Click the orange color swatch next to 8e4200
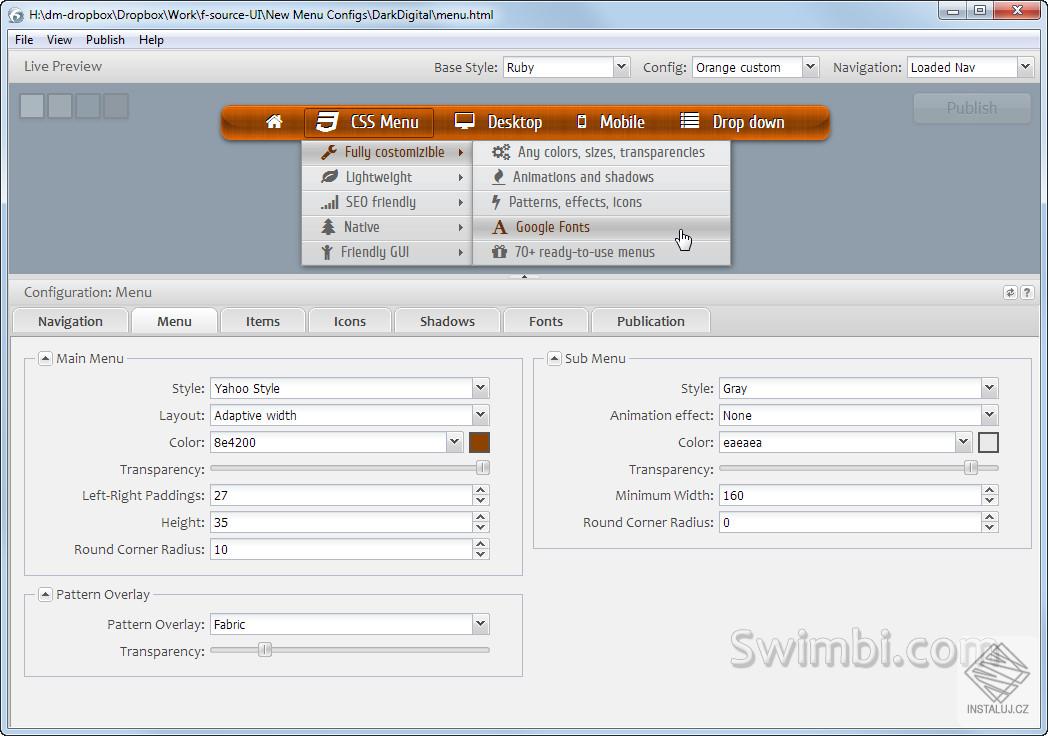This screenshot has height=736, width=1048. coord(481,441)
